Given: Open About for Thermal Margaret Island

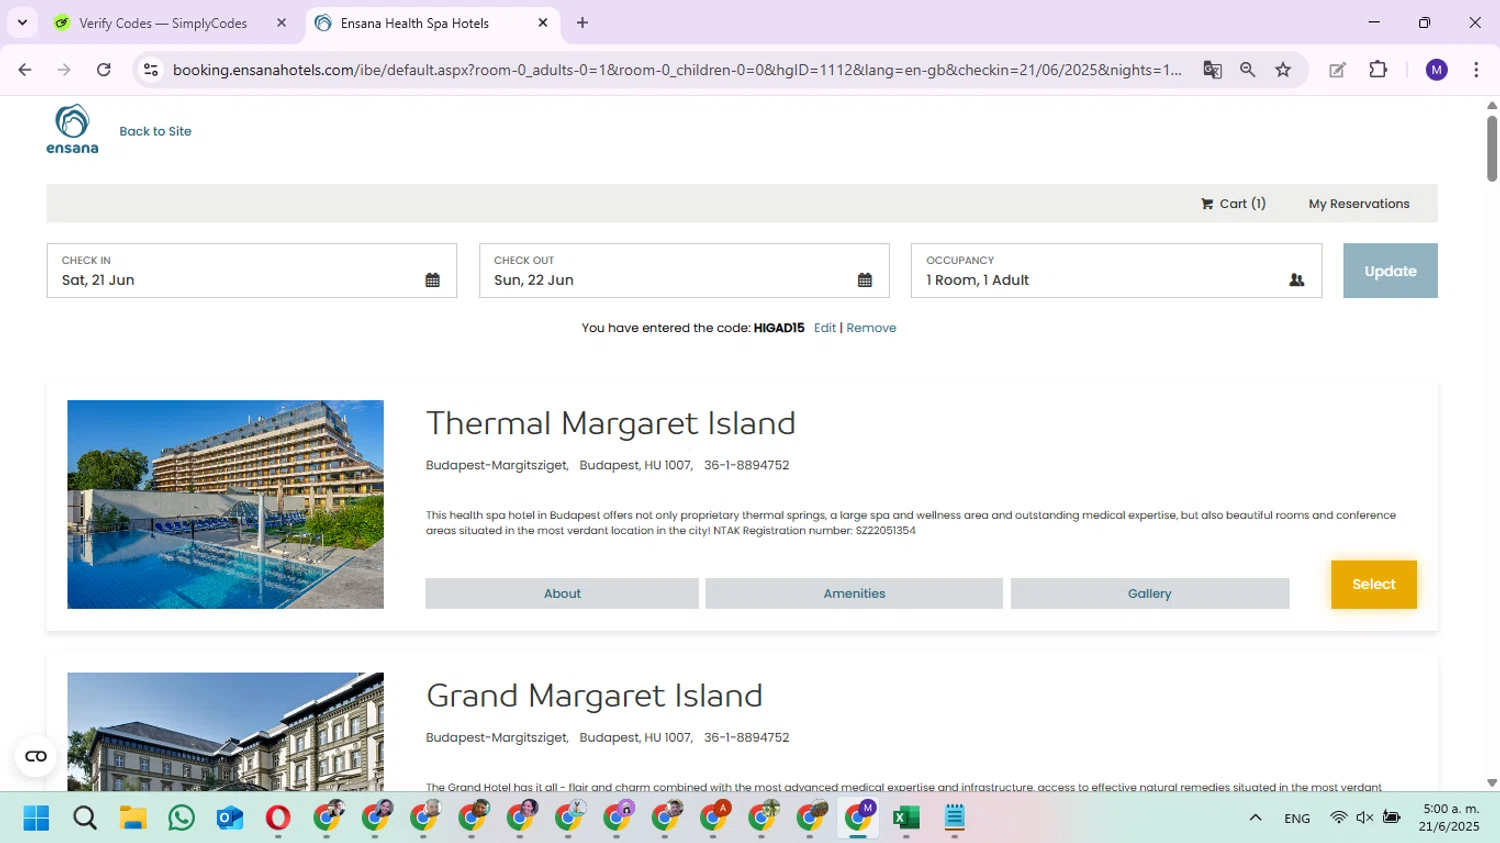Looking at the screenshot, I should tap(562, 593).
